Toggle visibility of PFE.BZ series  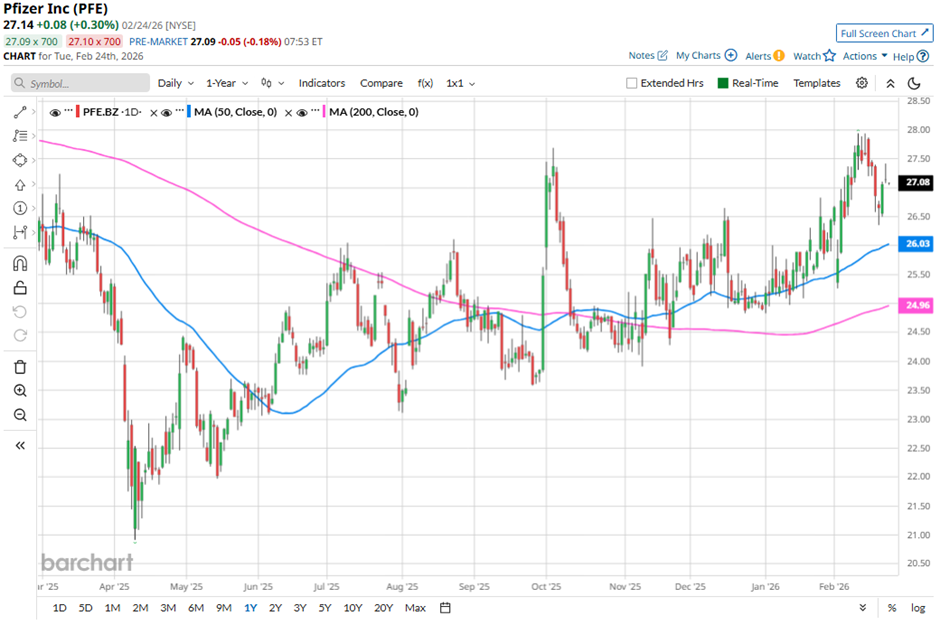55,112
